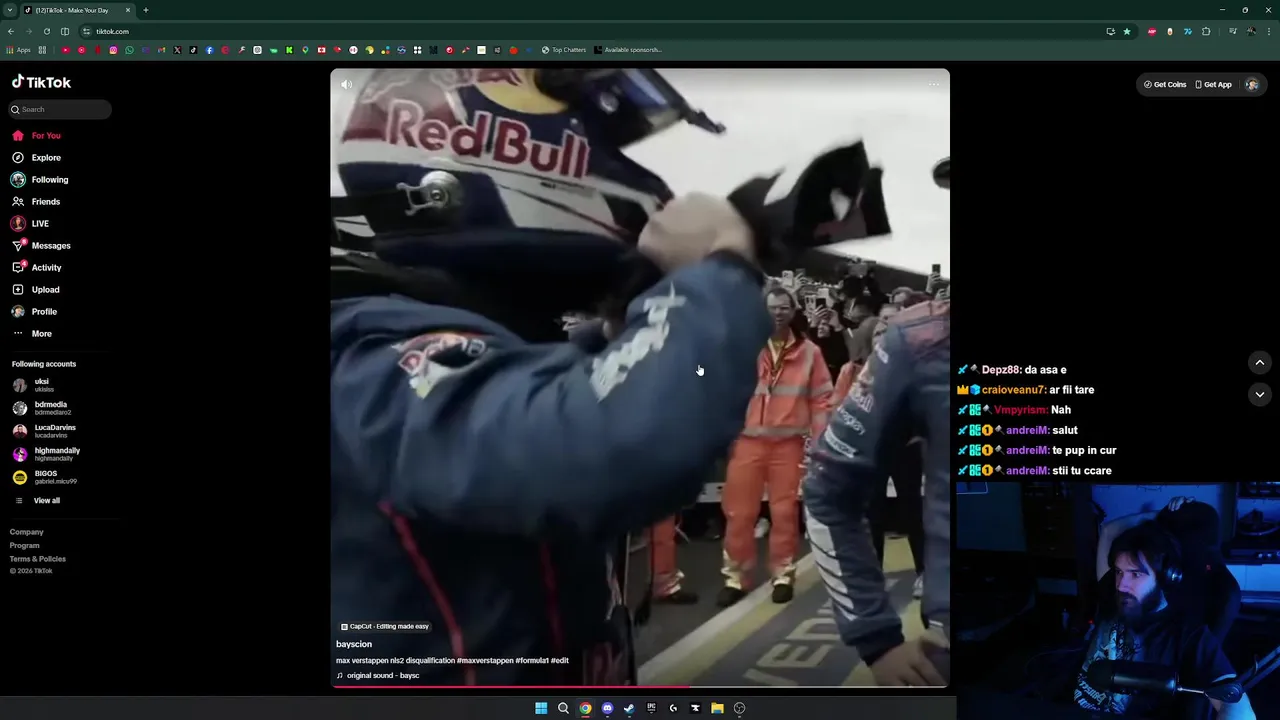This screenshot has width=1280, height=720.
Task: Open the Extensions puzzle menu
Action: tap(1206, 31)
